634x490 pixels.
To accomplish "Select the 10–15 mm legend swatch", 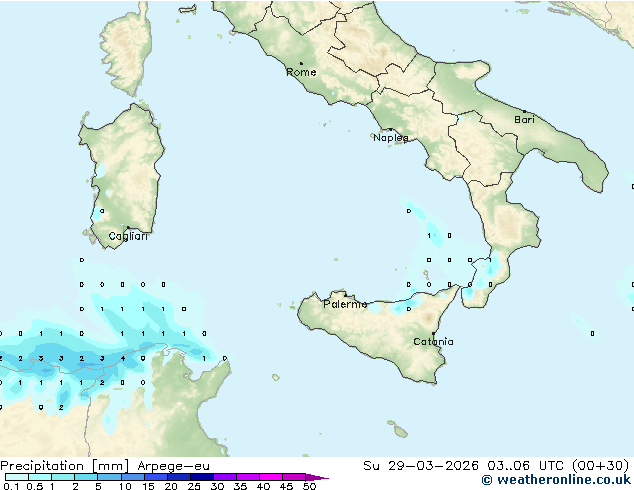I will point(132,477).
